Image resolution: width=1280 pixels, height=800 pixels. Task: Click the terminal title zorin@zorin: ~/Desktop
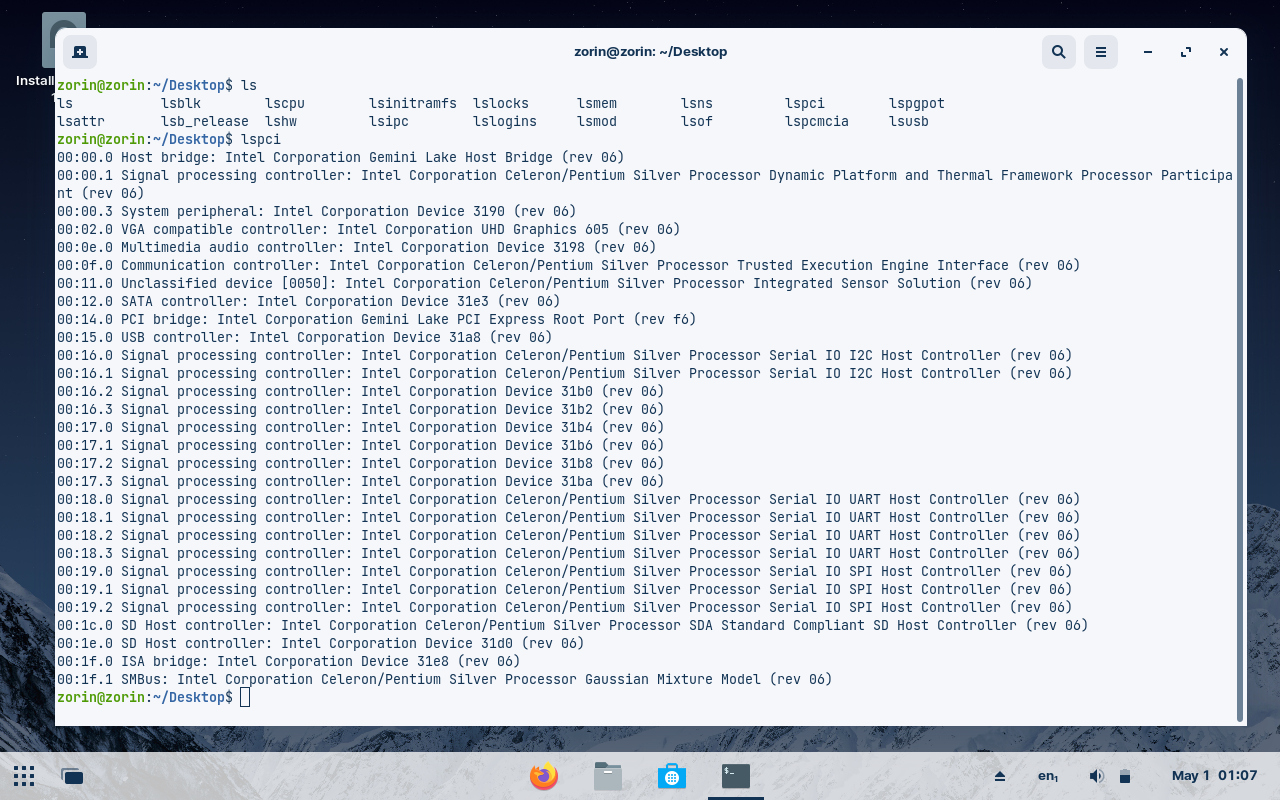[650, 52]
